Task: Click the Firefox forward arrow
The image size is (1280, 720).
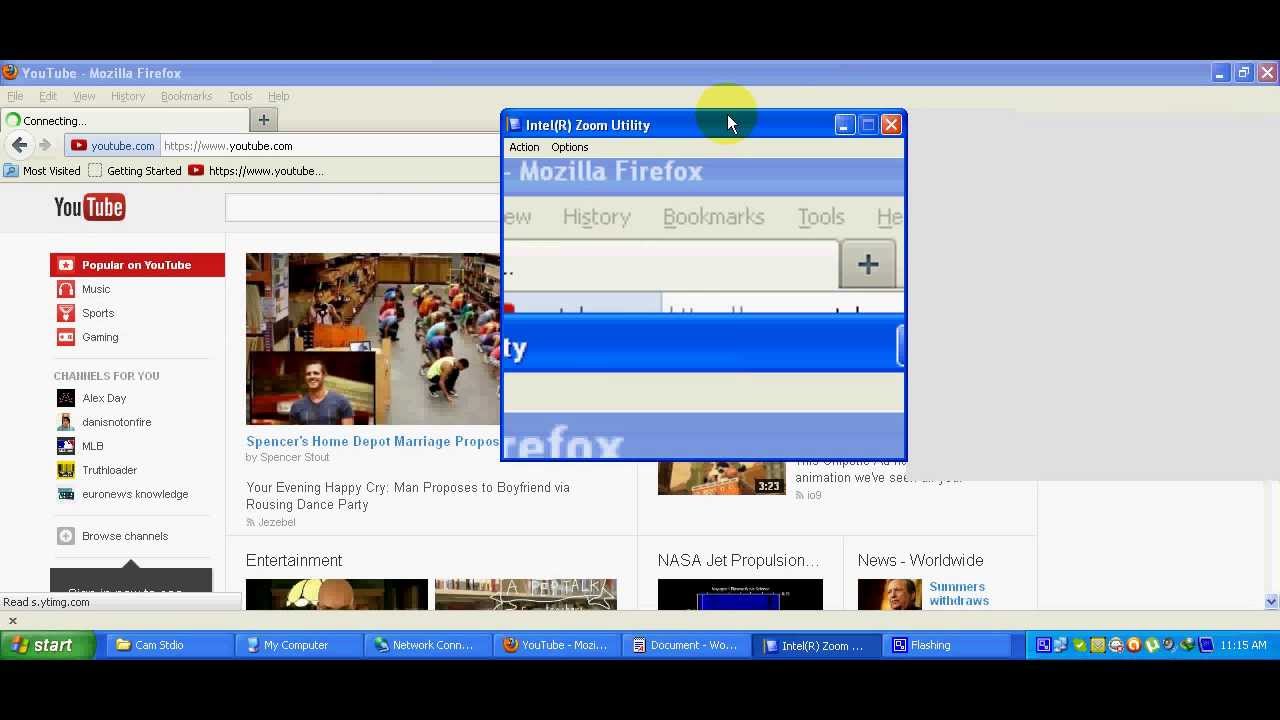Action: tap(44, 145)
